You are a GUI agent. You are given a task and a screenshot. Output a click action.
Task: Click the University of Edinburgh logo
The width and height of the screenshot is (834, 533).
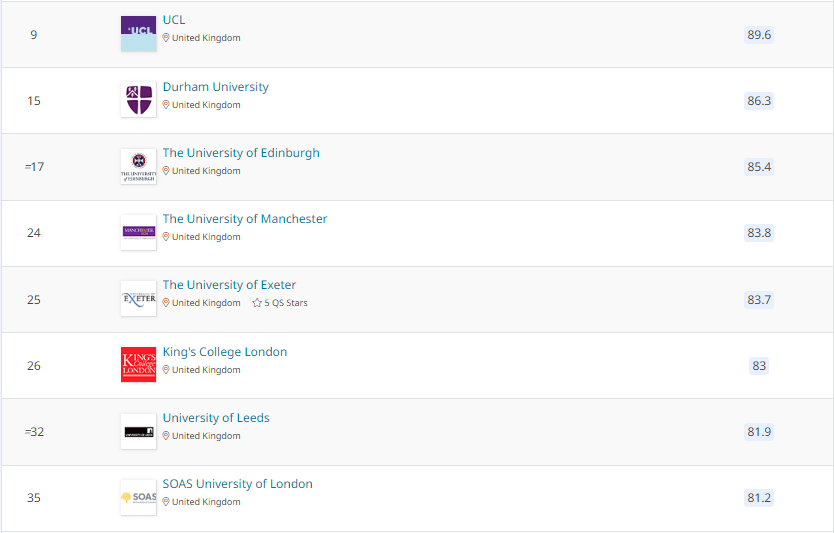pos(138,166)
